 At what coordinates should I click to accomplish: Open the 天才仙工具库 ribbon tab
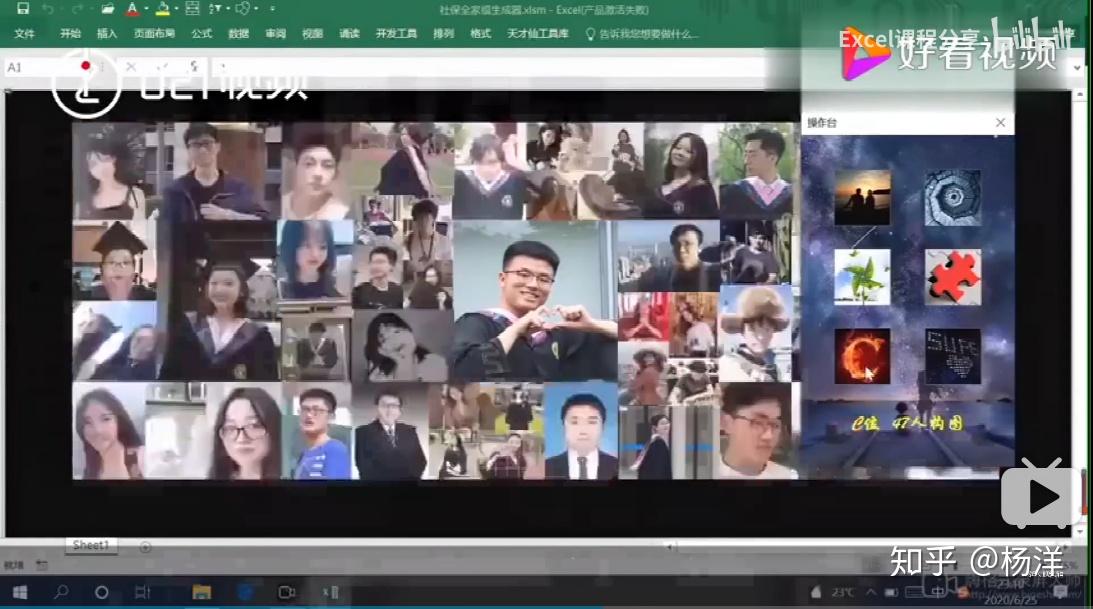click(x=537, y=33)
